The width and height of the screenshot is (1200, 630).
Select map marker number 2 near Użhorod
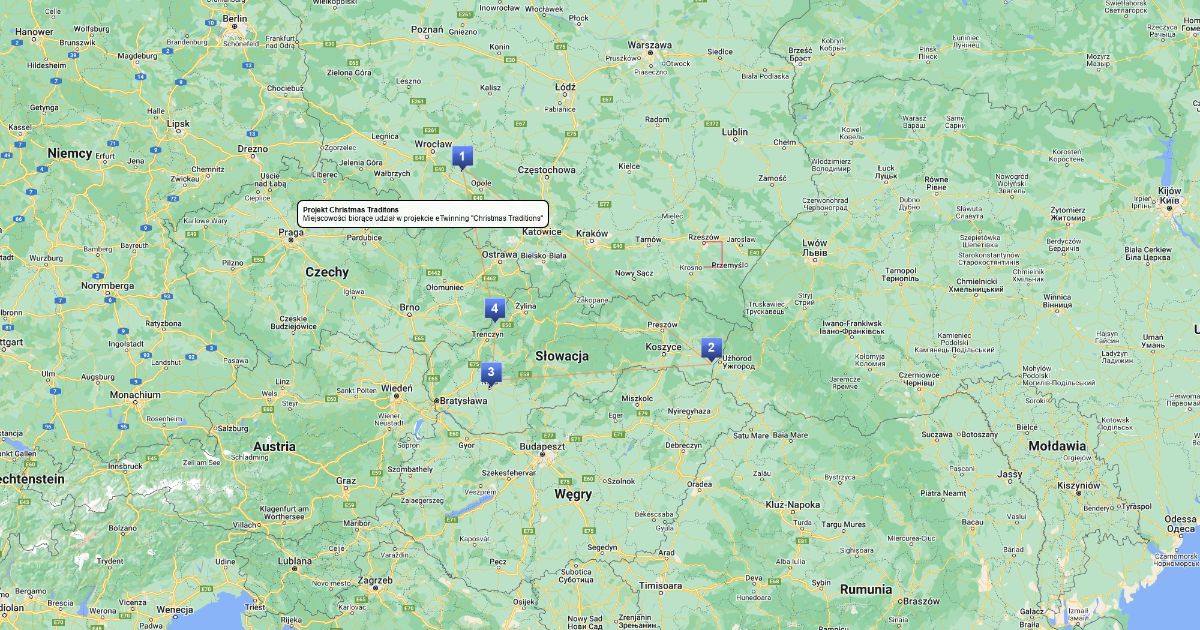(x=711, y=348)
